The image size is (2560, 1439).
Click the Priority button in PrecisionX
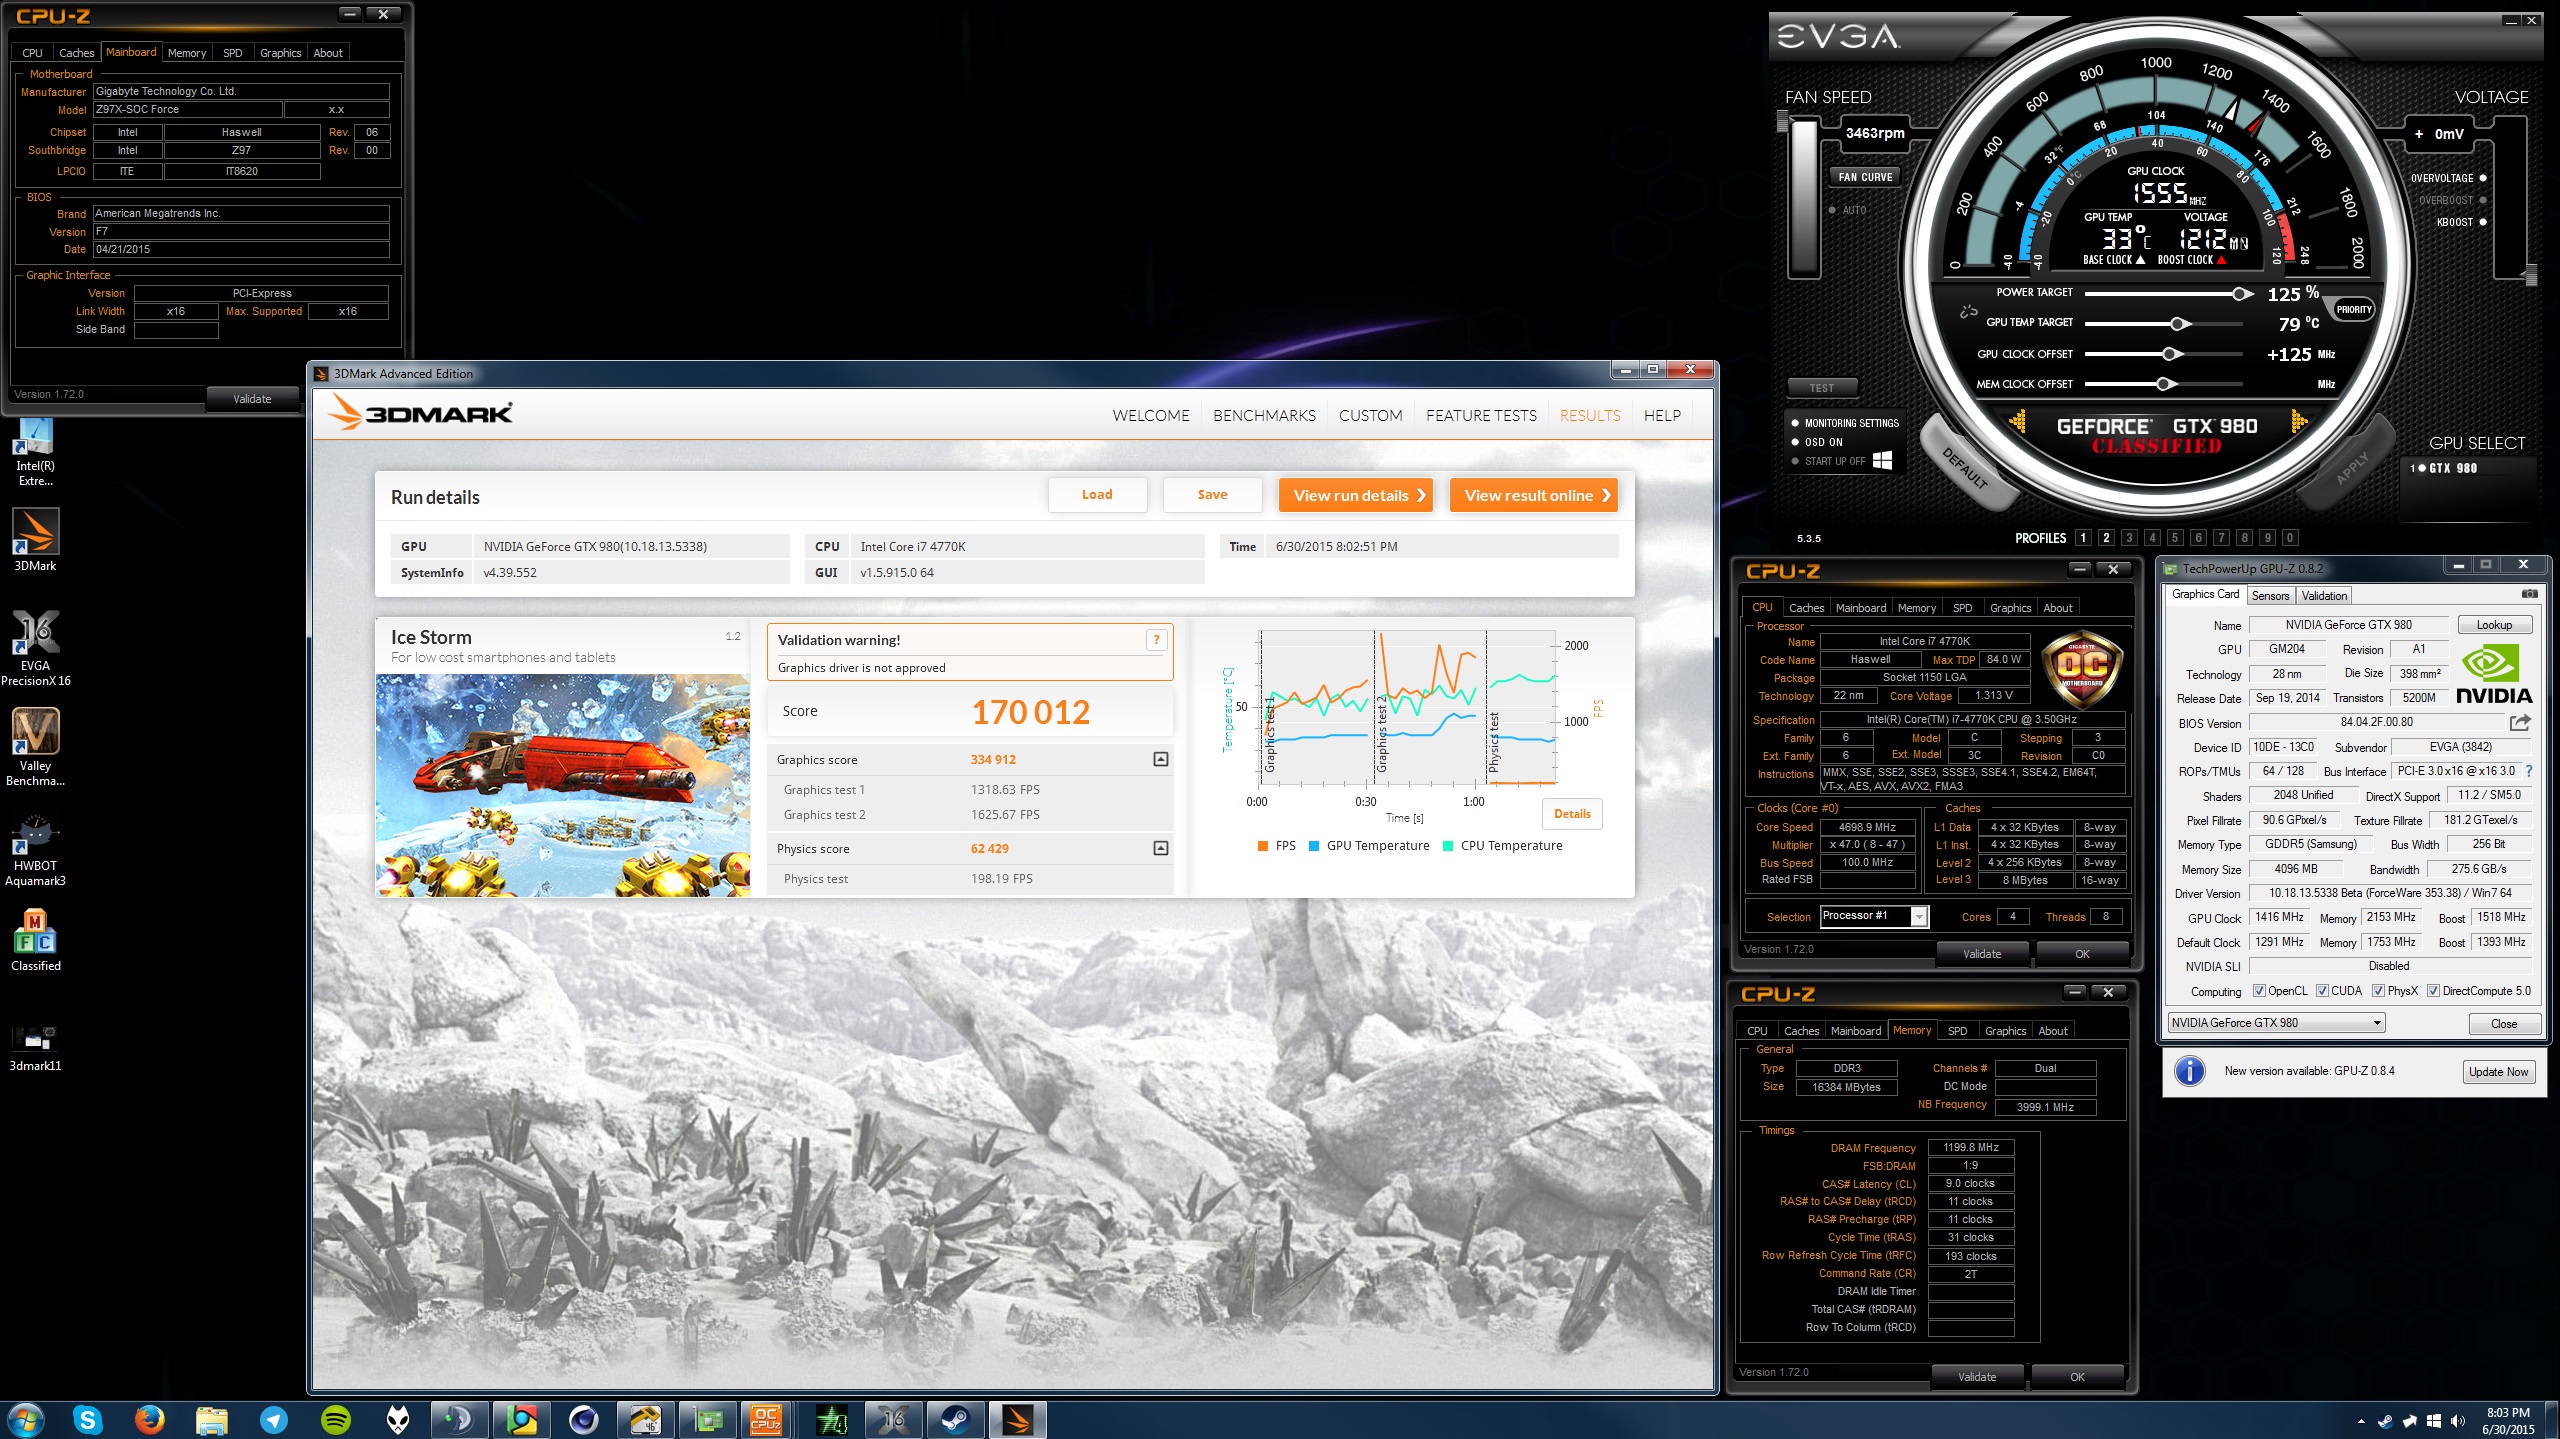coord(2354,310)
